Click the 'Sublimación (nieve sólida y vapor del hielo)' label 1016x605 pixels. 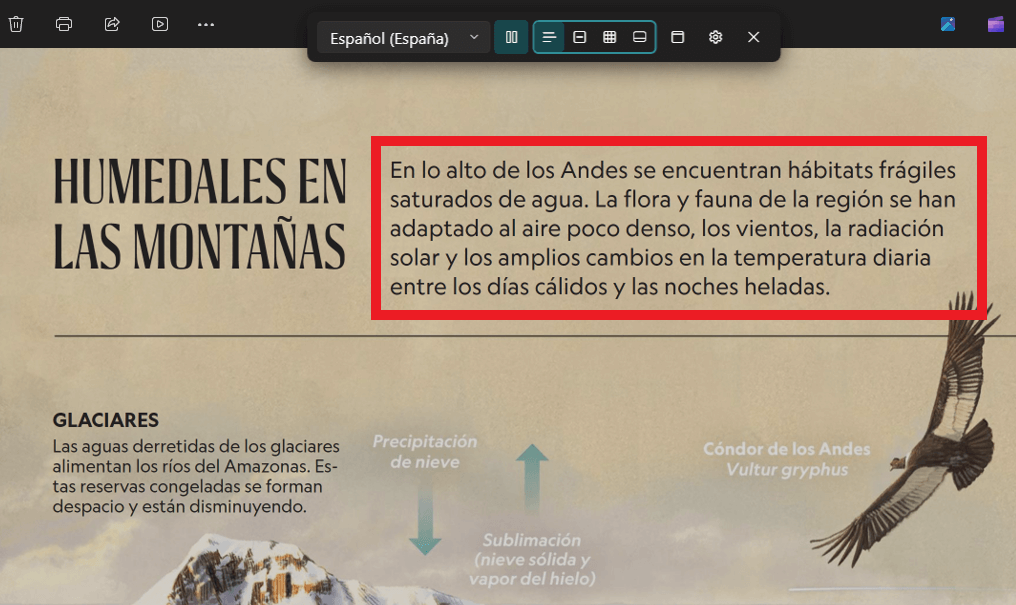click(532, 559)
